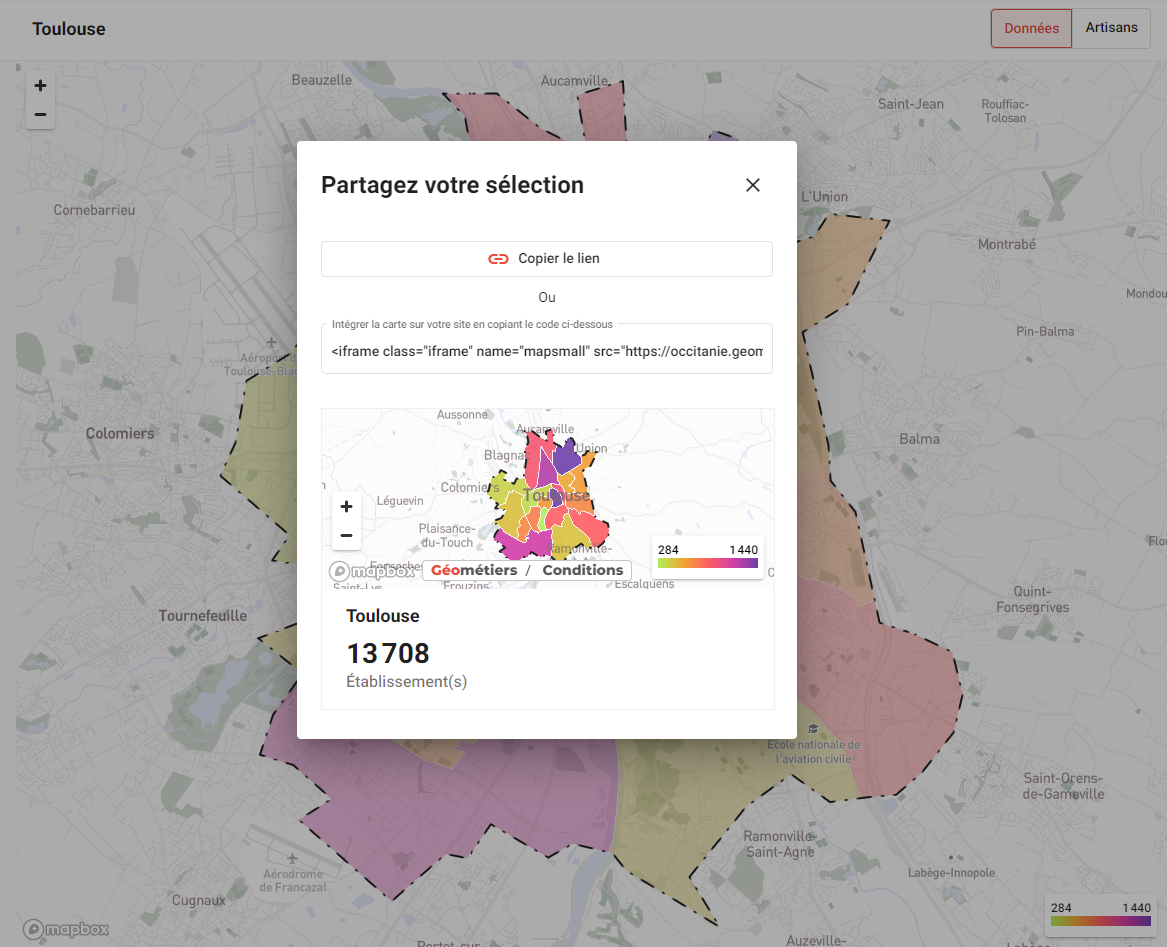Click the main map legend gradient bar
The image size is (1167, 947).
point(1101,921)
